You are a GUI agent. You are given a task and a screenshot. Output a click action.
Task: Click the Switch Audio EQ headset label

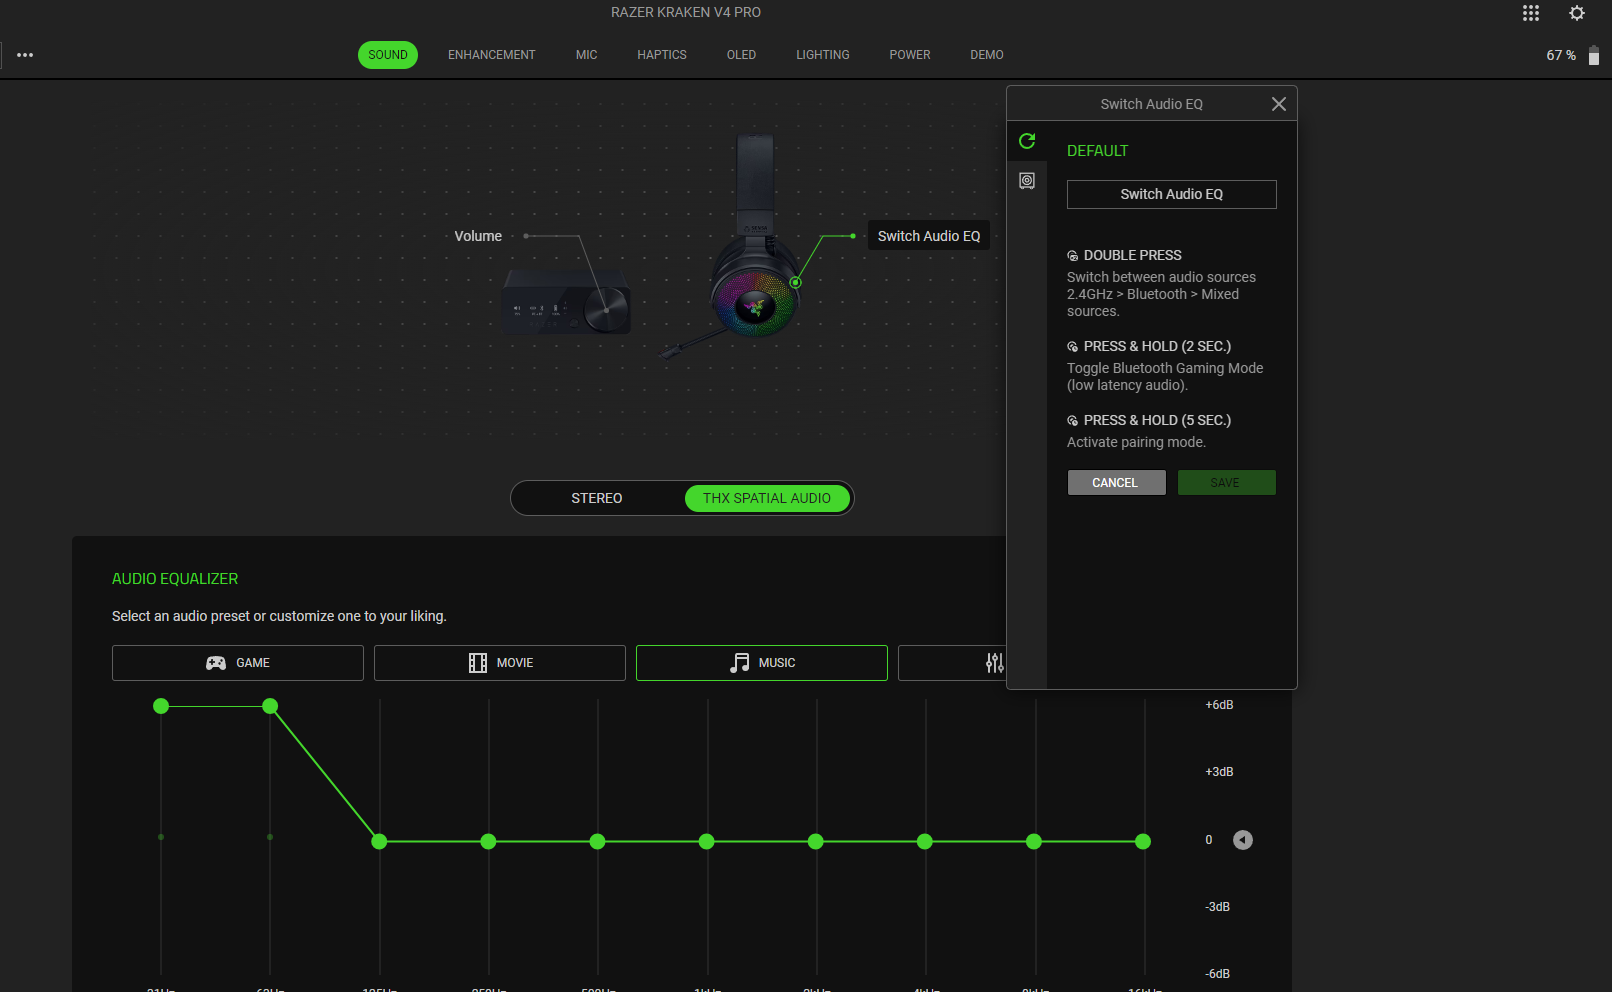click(928, 236)
